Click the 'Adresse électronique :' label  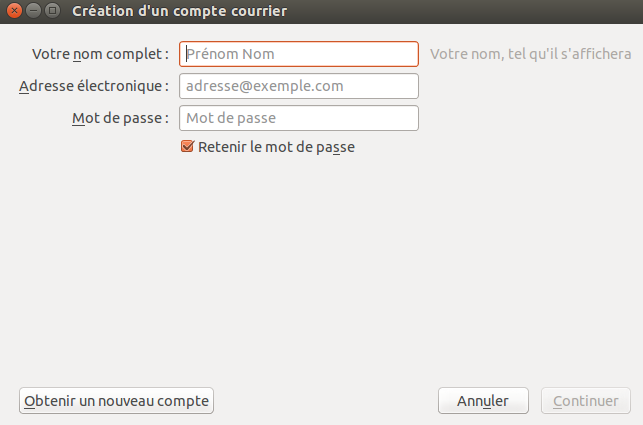point(94,86)
